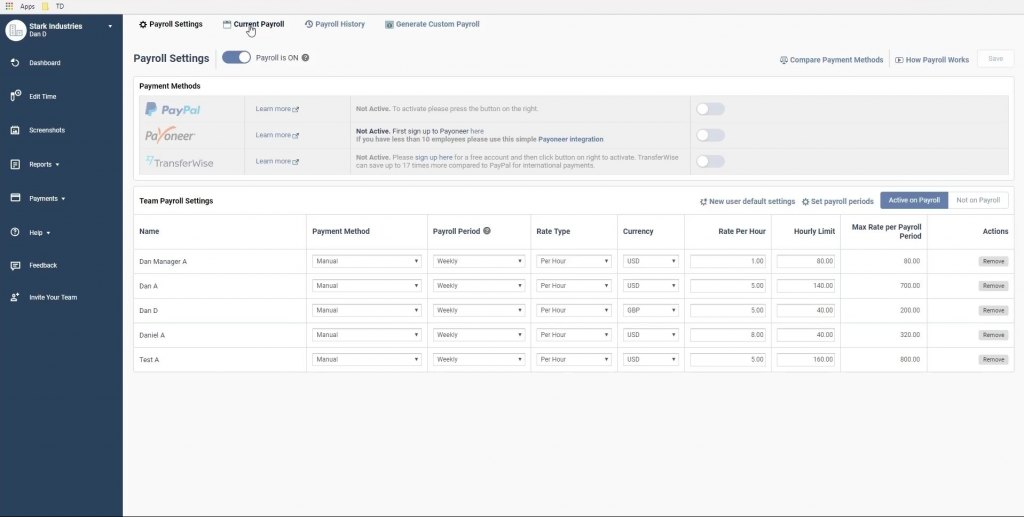This screenshot has width=1024, height=517.
Task: Open Currency dropdown for Dan D
Action: click(651, 310)
